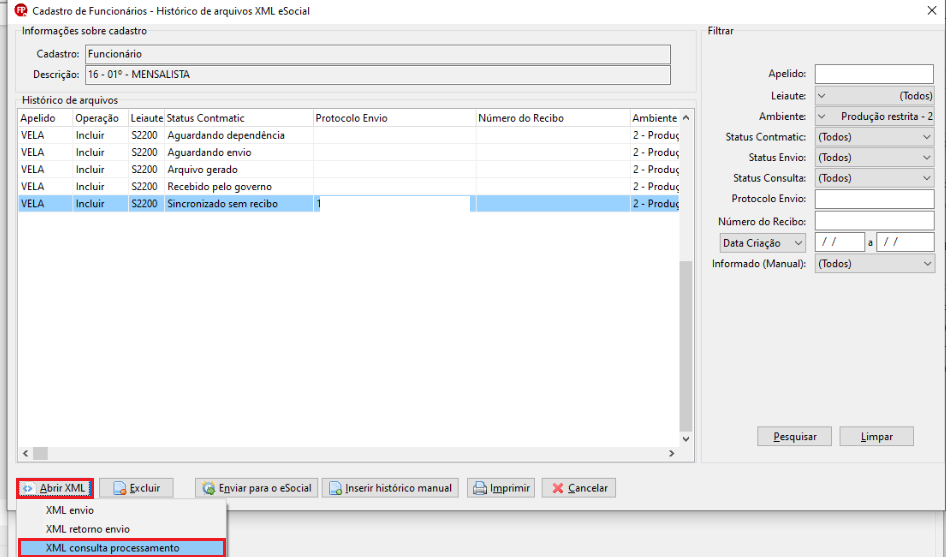This screenshot has width=946, height=557.
Task: Select the row Recebido pelo governo
Action: pos(349,186)
